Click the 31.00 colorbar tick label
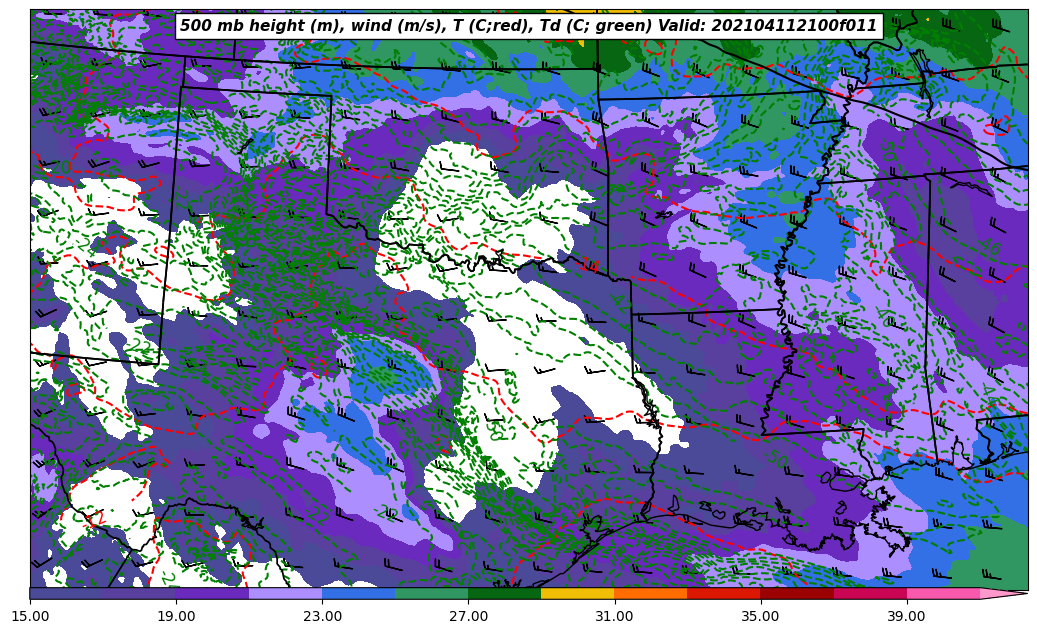 click(x=614, y=617)
